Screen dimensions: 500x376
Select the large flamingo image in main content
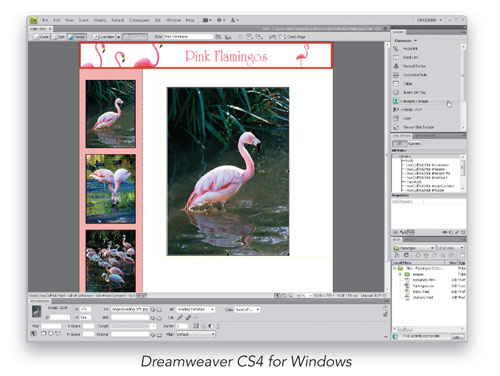[x=228, y=172]
